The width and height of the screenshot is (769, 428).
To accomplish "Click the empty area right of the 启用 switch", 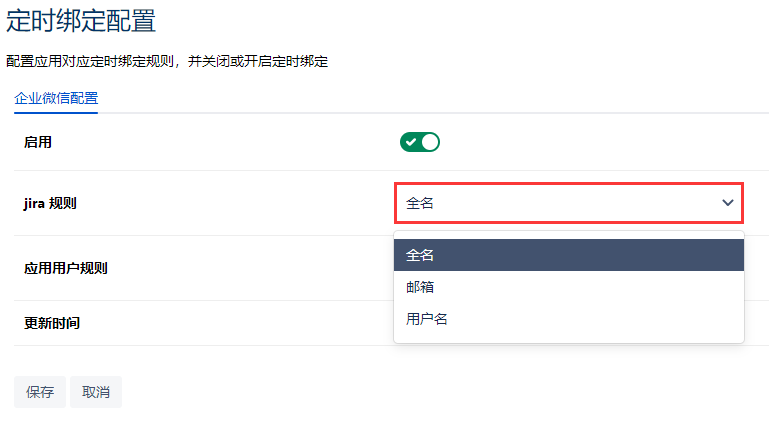I will pyautogui.click(x=590, y=142).
